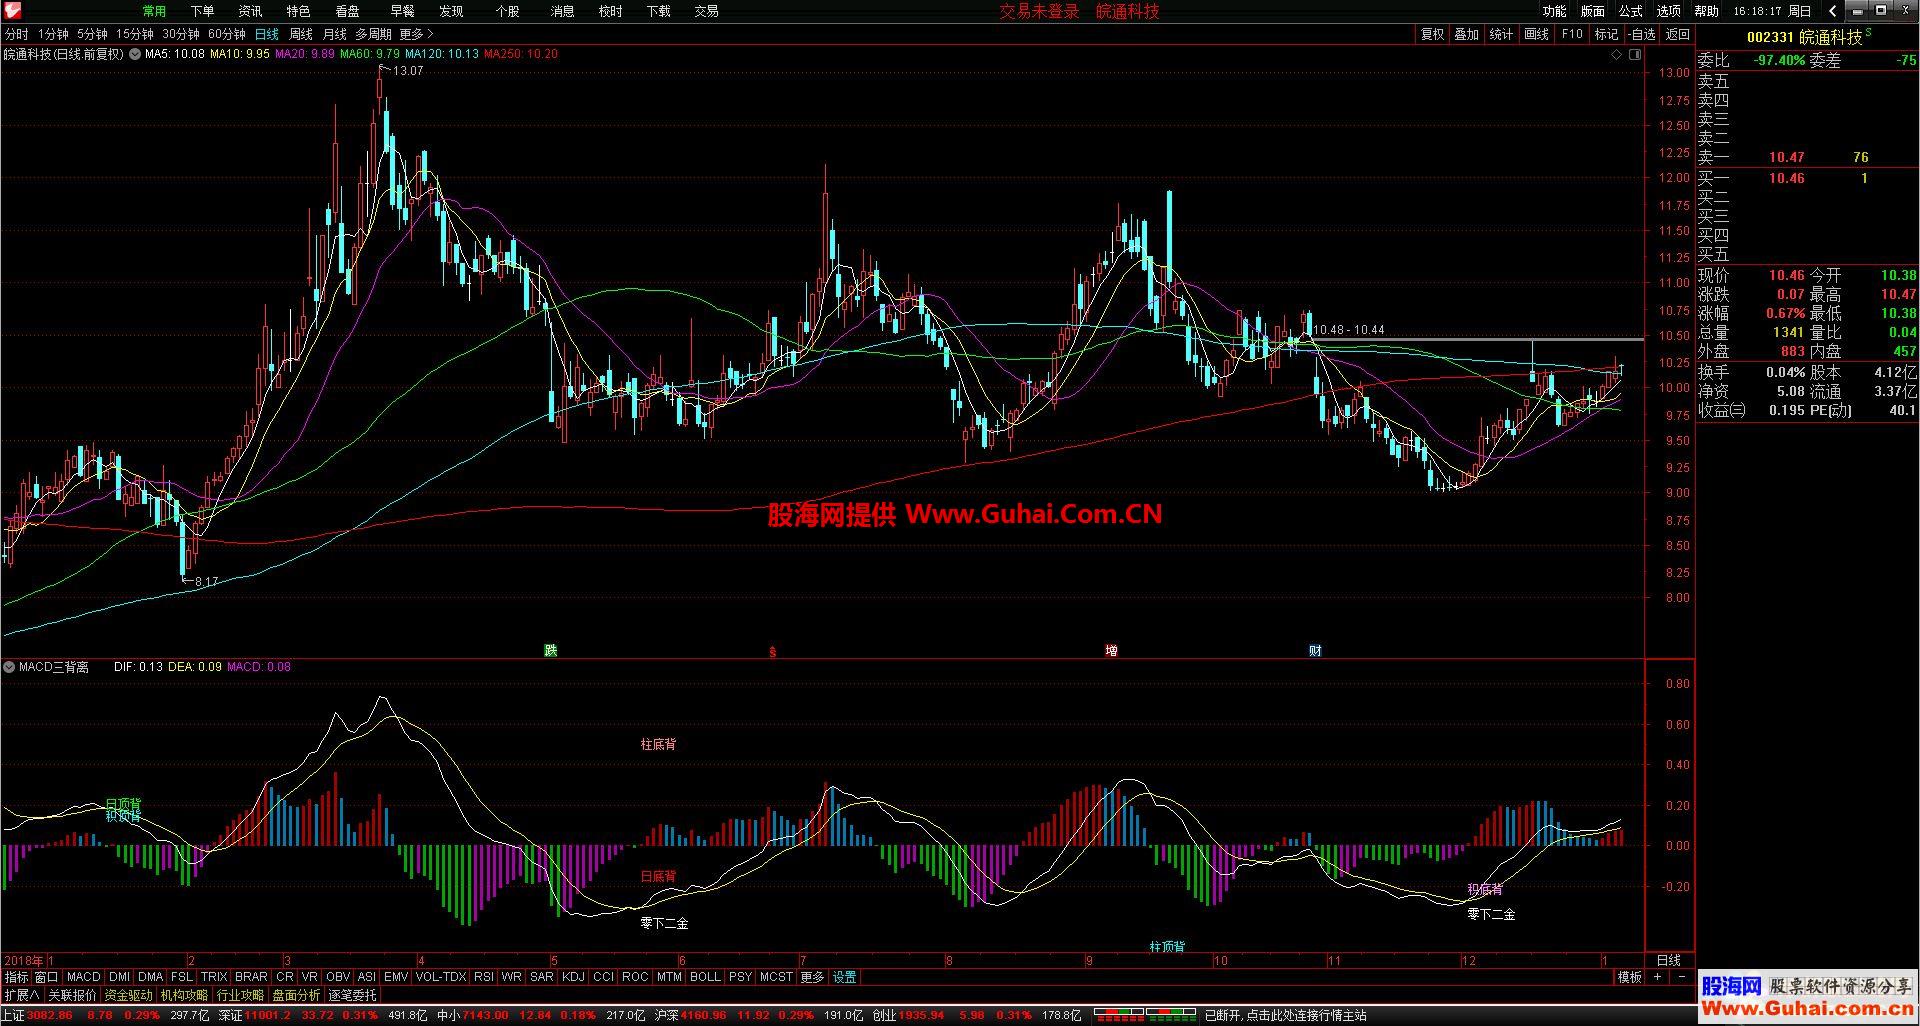1920x1026 pixels.
Task: Click the 返回 back button
Action: 1677,34
